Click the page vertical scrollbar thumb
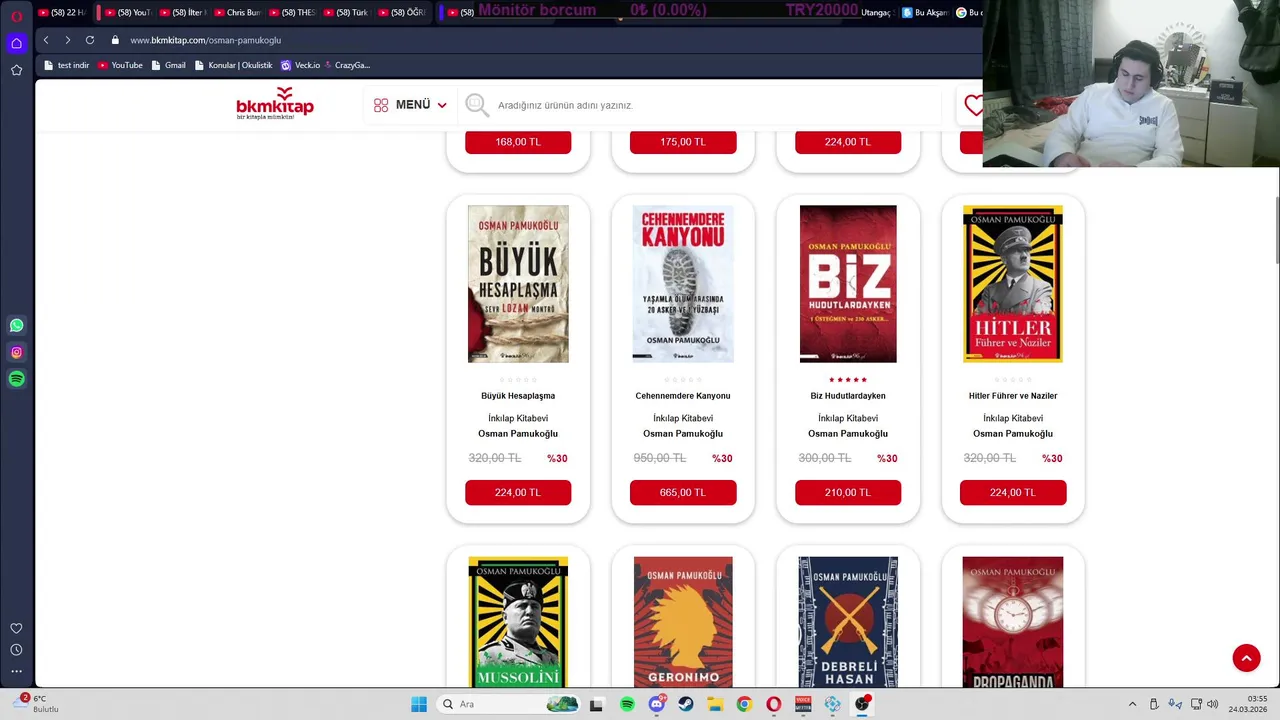1280x720 pixels. pos(1275,230)
